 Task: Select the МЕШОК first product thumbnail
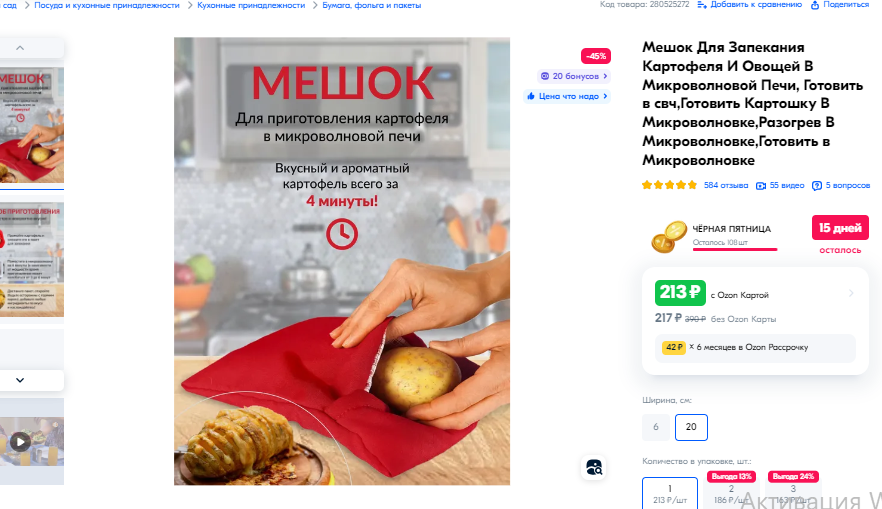[x=32, y=125]
